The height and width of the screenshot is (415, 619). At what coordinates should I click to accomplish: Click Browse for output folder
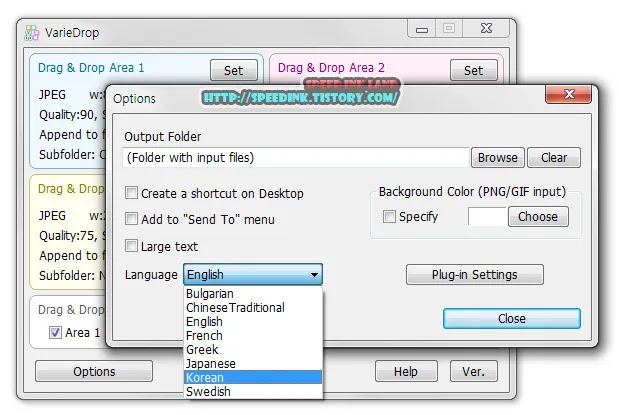(x=497, y=158)
